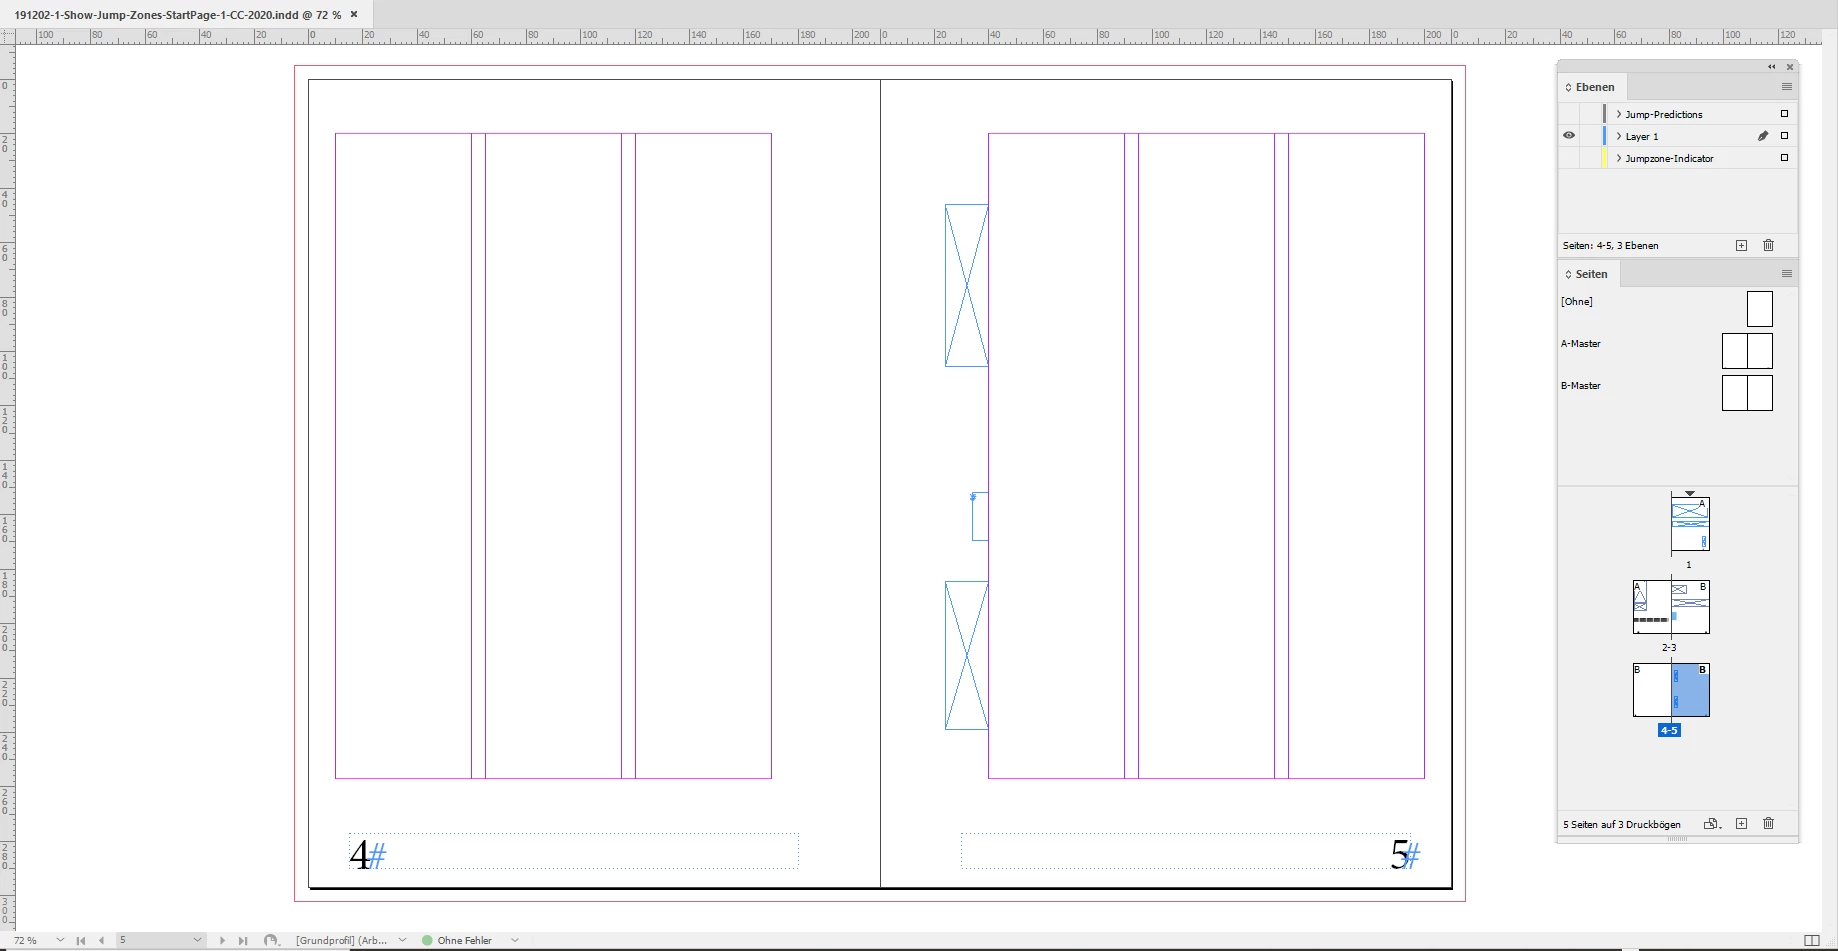Viewport: 1838px width, 951px height.
Task: Show the Jump-Predictions layer
Action: pyautogui.click(x=1569, y=114)
